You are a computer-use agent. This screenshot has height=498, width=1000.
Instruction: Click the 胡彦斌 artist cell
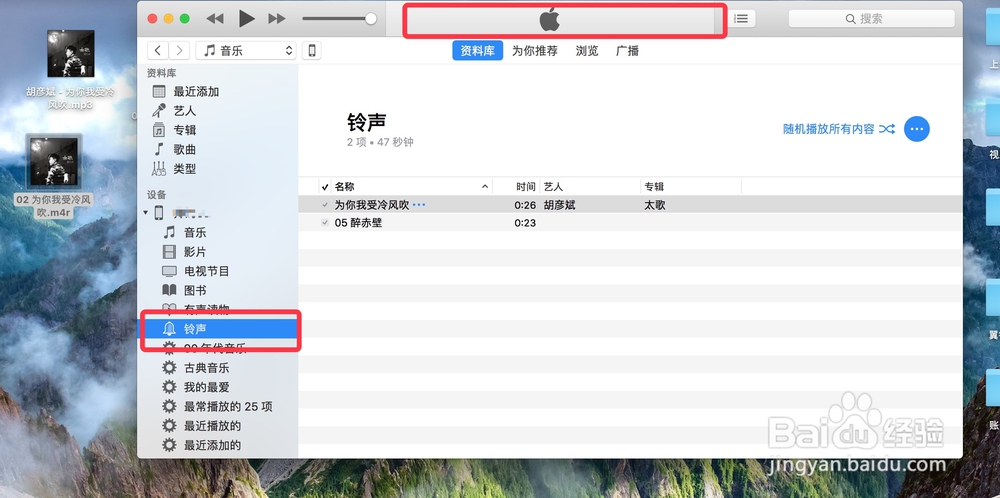(559, 205)
